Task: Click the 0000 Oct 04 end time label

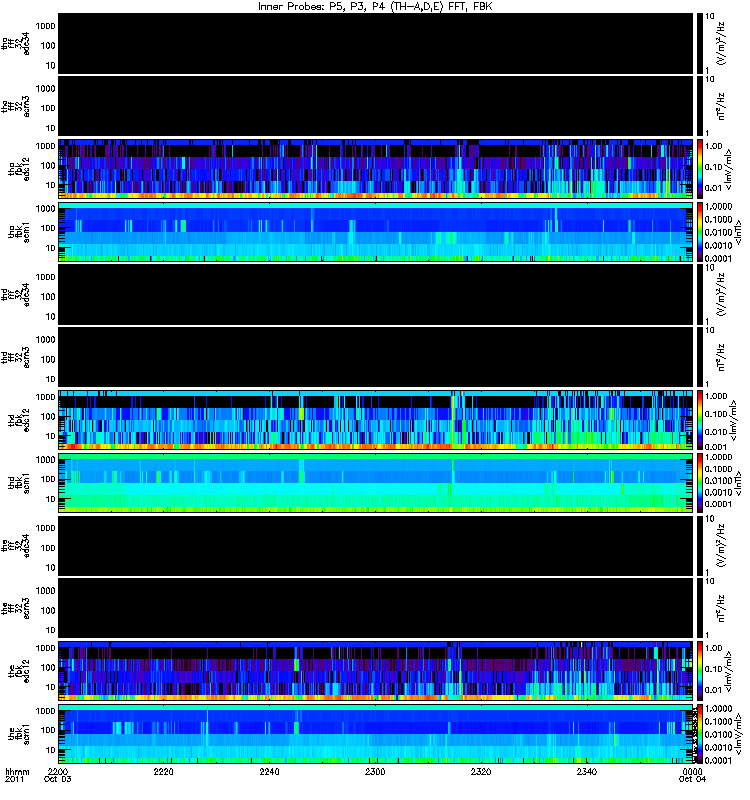Action: [x=692, y=775]
